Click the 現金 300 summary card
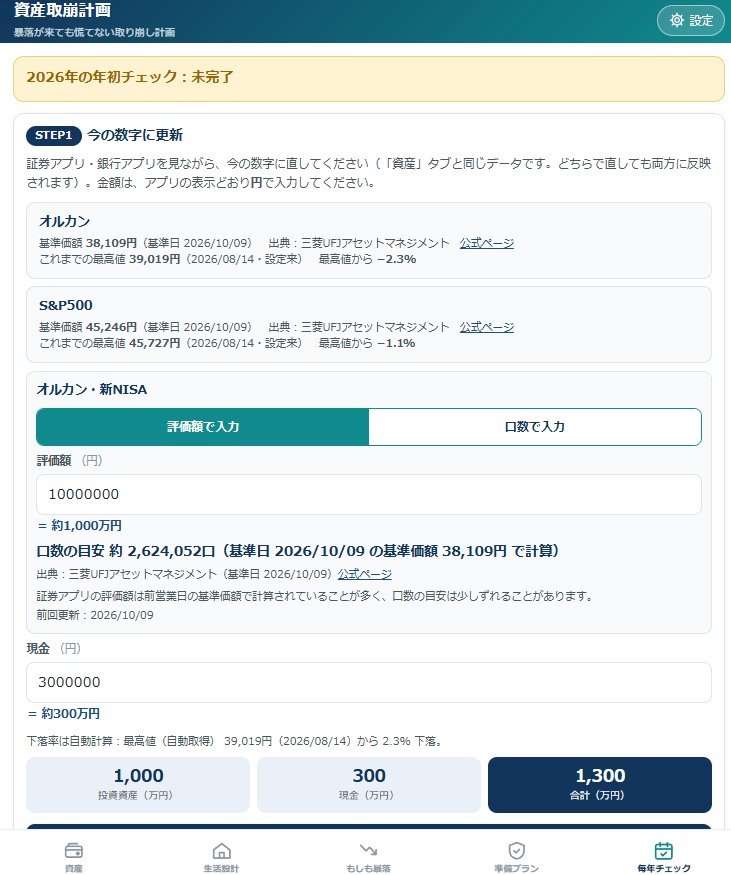 coord(369,785)
